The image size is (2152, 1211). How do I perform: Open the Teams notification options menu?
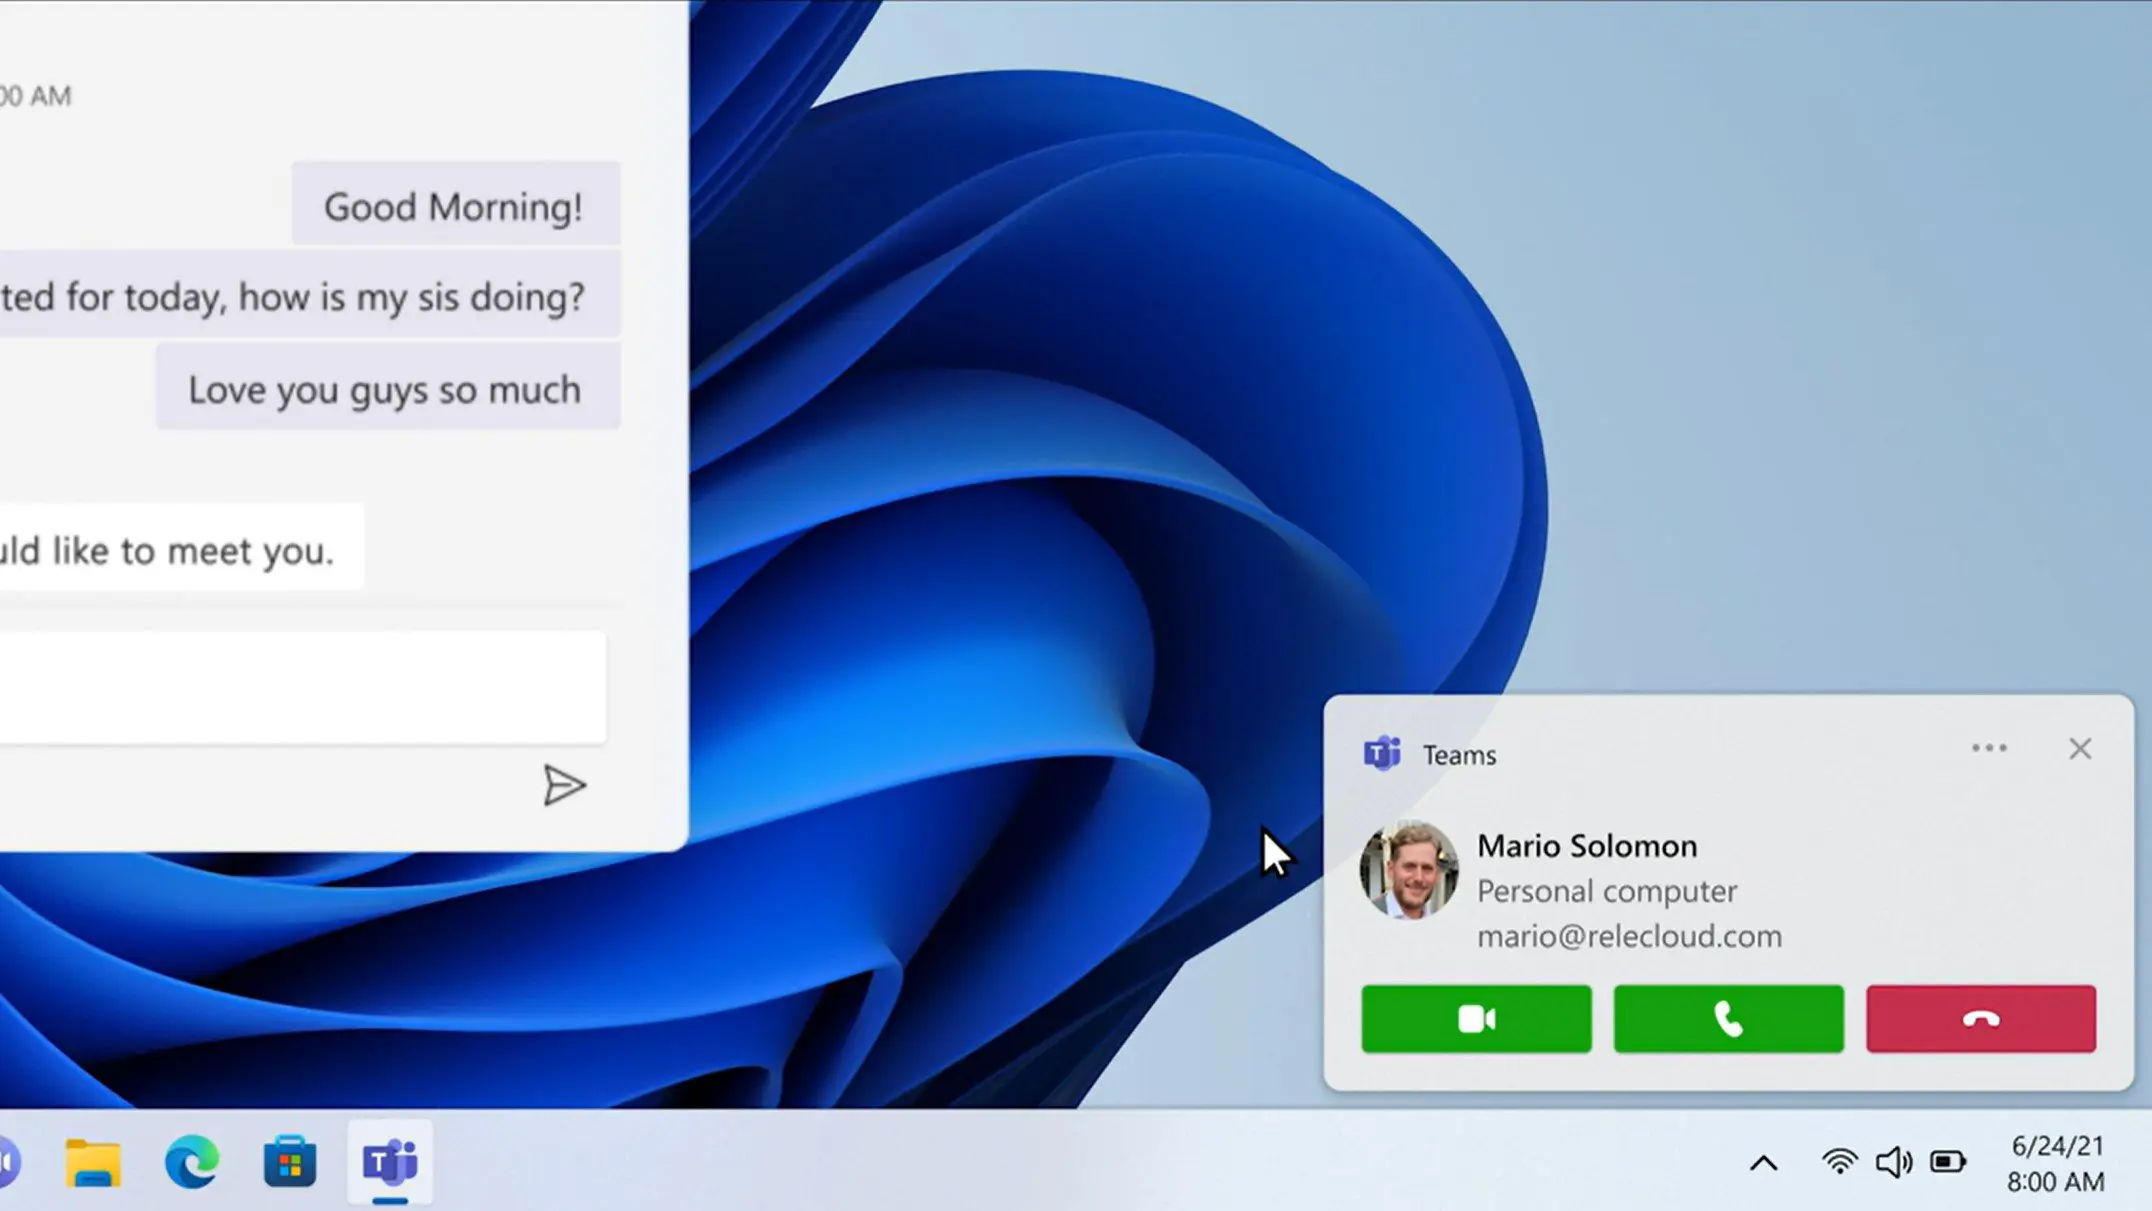pyautogui.click(x=1989, y=748)
